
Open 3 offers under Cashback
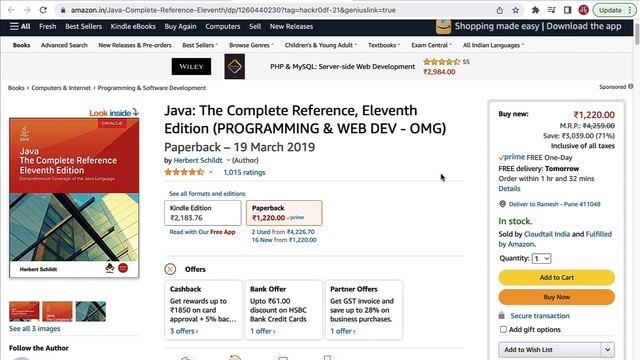[x=184, y=331]
